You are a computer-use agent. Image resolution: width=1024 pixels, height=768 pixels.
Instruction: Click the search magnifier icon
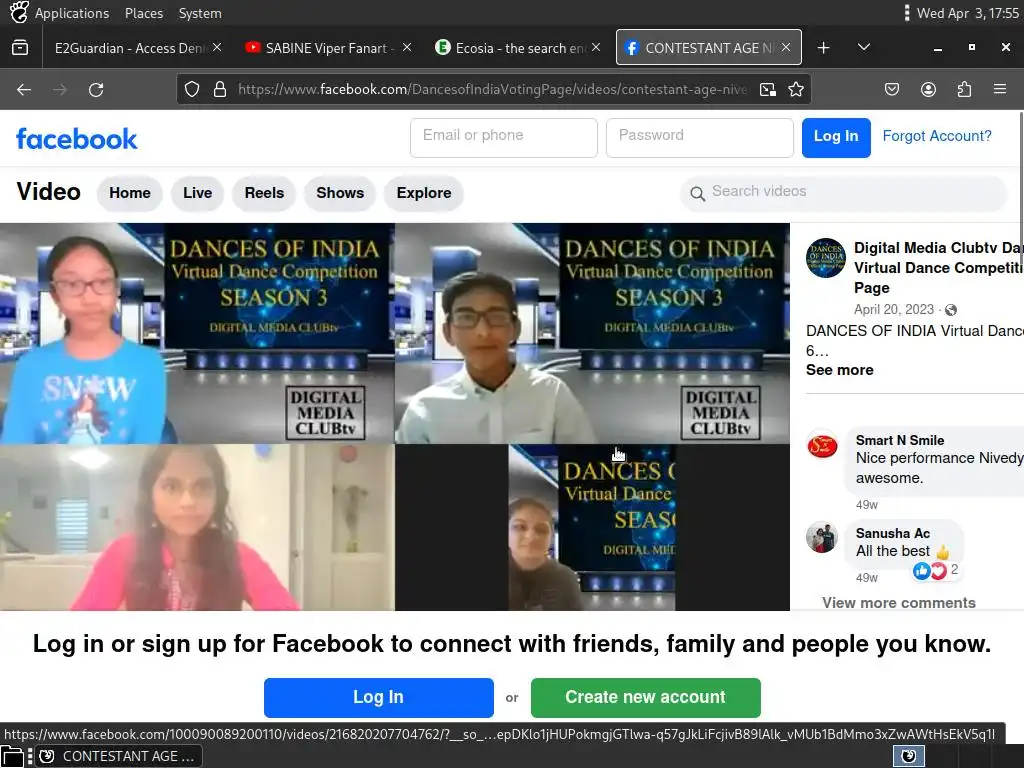tap(697, 194)
